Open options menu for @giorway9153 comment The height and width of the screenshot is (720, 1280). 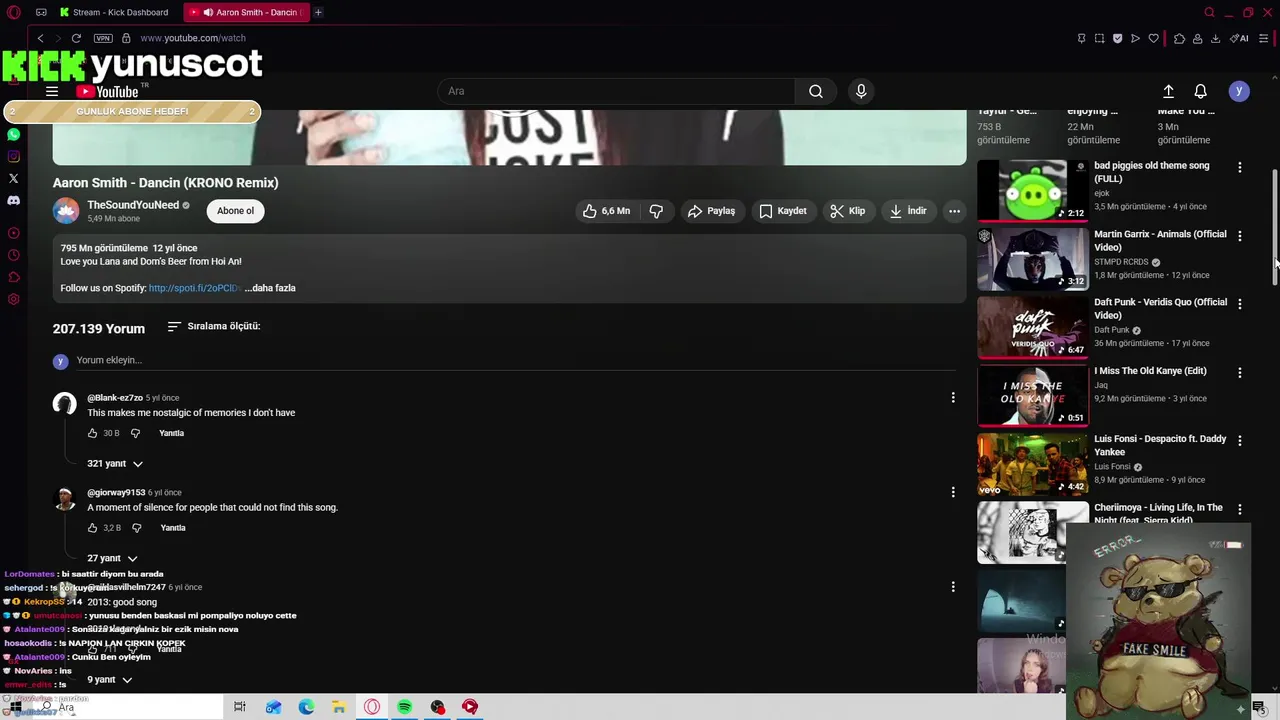[953, 492]
